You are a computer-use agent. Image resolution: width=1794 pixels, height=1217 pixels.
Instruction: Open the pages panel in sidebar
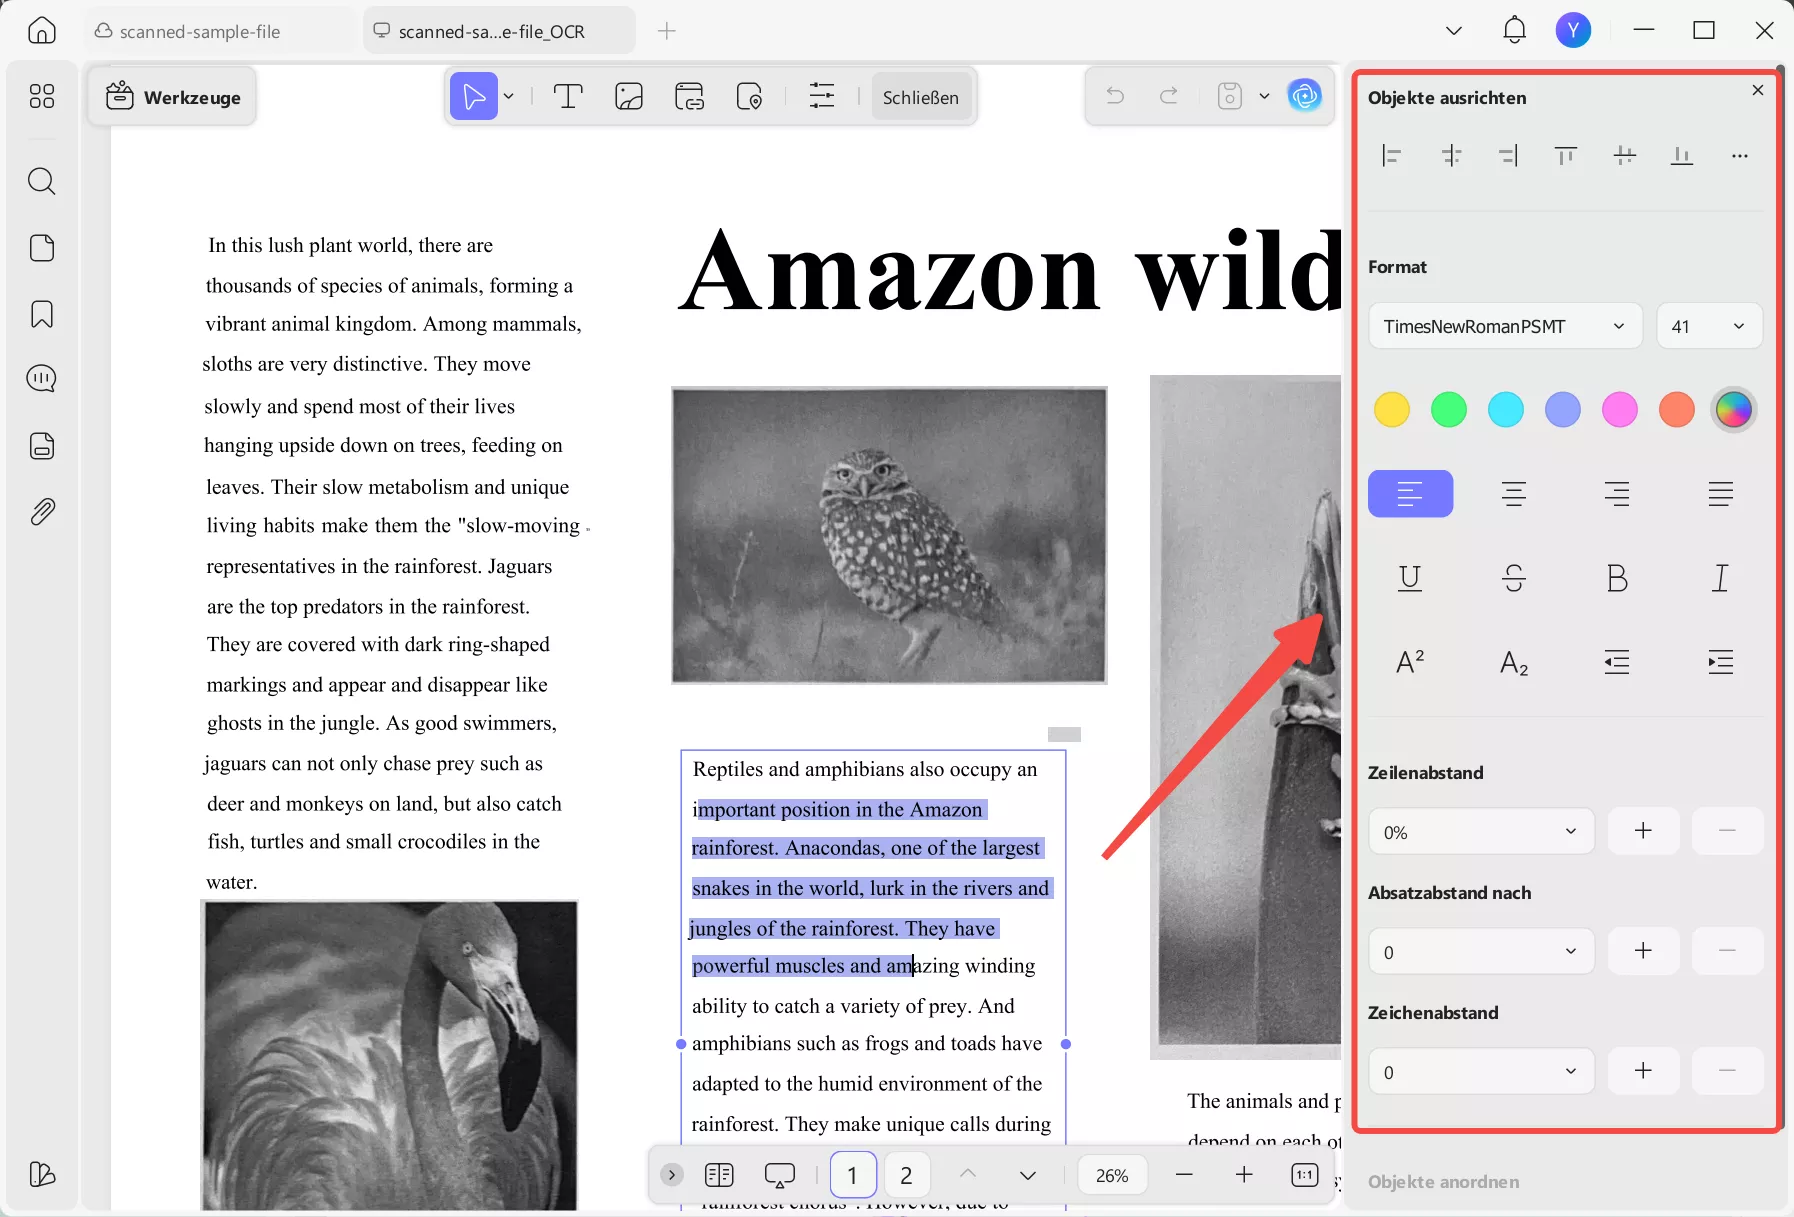[x=42, y=248]
